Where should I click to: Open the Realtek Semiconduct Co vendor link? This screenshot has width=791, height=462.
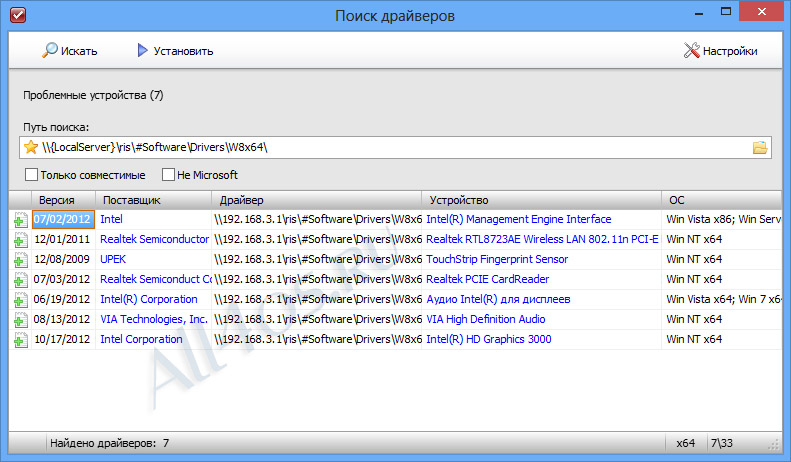(155, 279)
